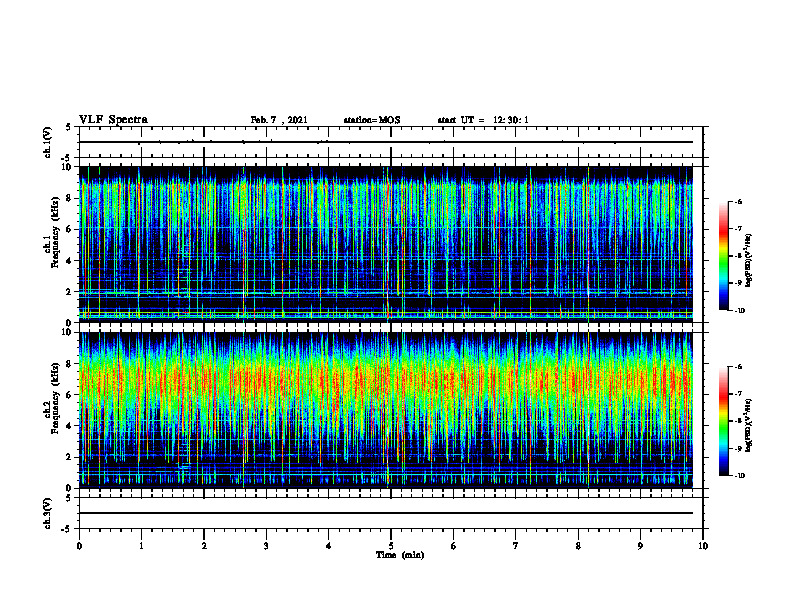Click the "ch.1(V)" waveform axis label
Image resolution: width=792 pixels, height=612 pixels.
click(x=48, y=142)
